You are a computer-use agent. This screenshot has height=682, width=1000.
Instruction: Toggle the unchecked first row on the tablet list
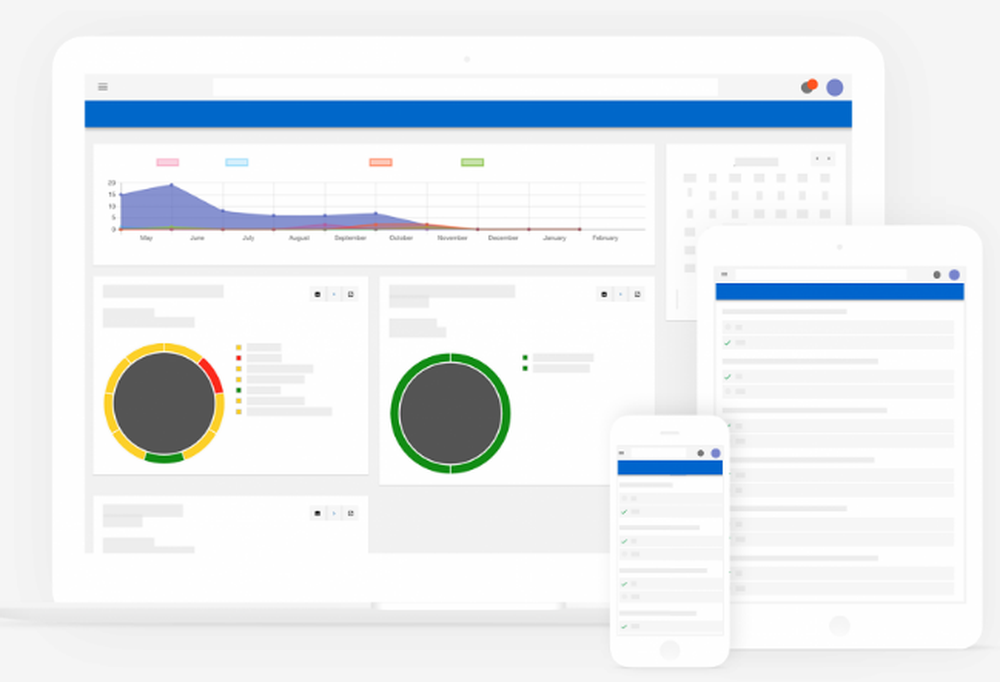pos(838,327)
